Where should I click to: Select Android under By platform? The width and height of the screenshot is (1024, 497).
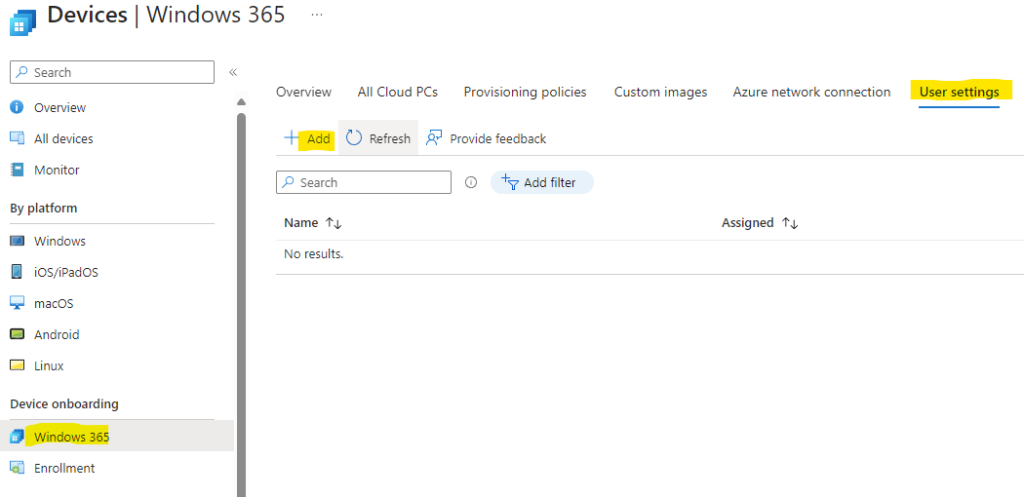[56, 334]
